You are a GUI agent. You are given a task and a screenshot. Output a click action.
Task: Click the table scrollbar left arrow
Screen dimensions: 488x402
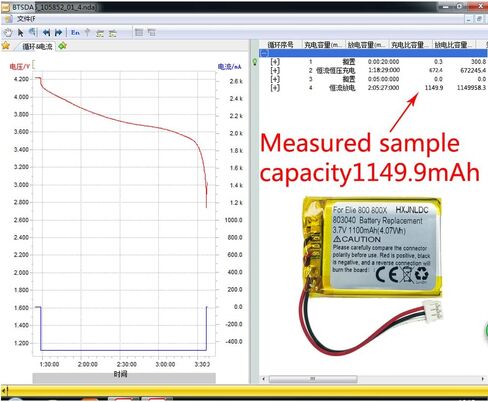264,379
